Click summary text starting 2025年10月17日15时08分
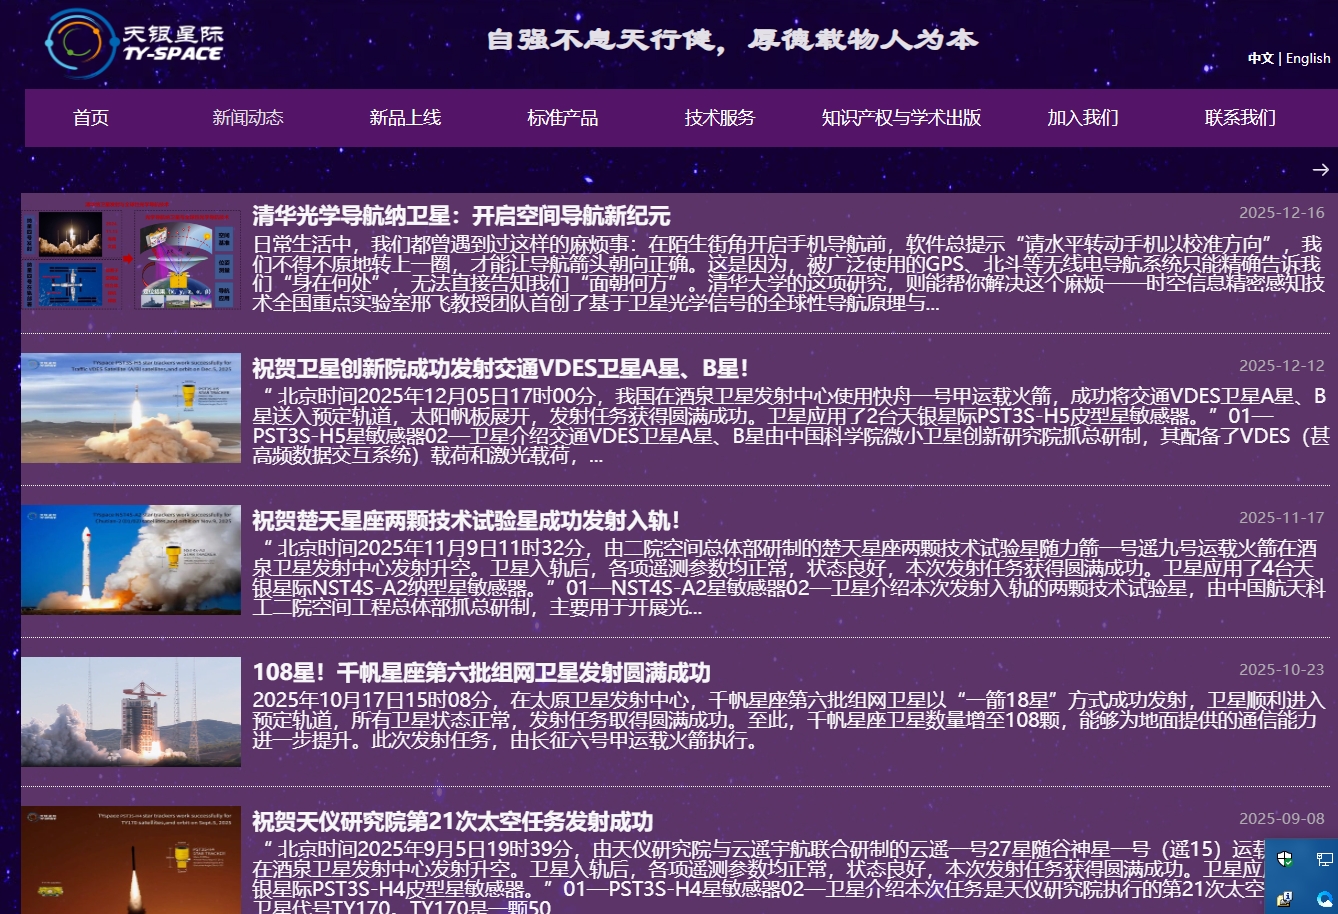Screen dimensions: 1338x914 [x=788, y=720]
